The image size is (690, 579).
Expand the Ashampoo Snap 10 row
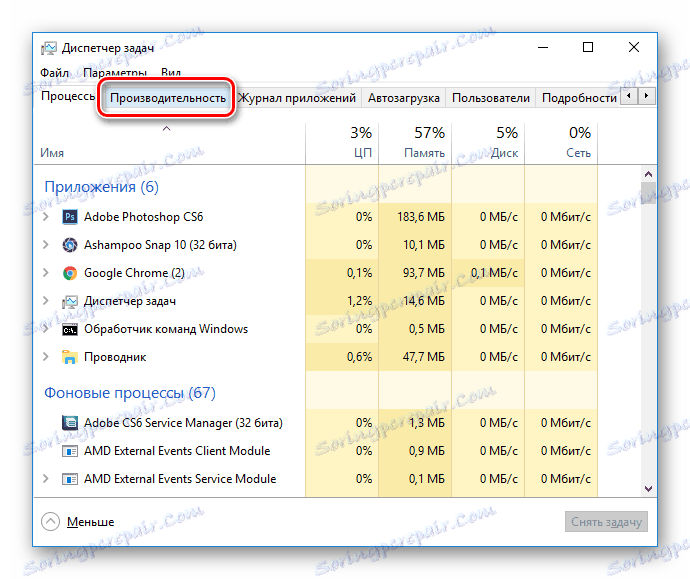pyautogui.click(x=46, y=245)
